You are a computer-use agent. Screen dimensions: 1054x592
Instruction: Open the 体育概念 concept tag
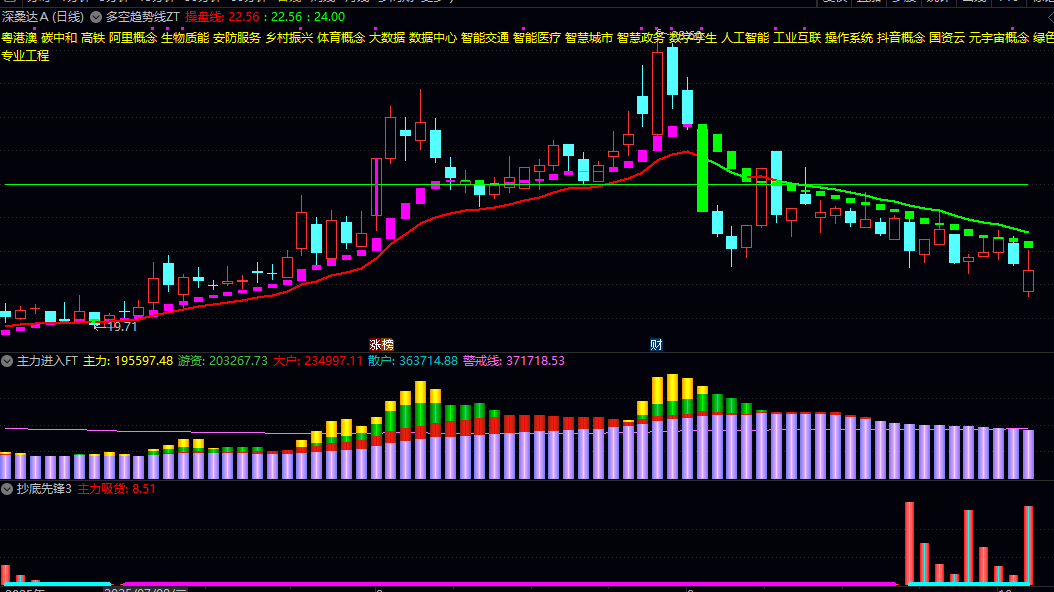341,38
